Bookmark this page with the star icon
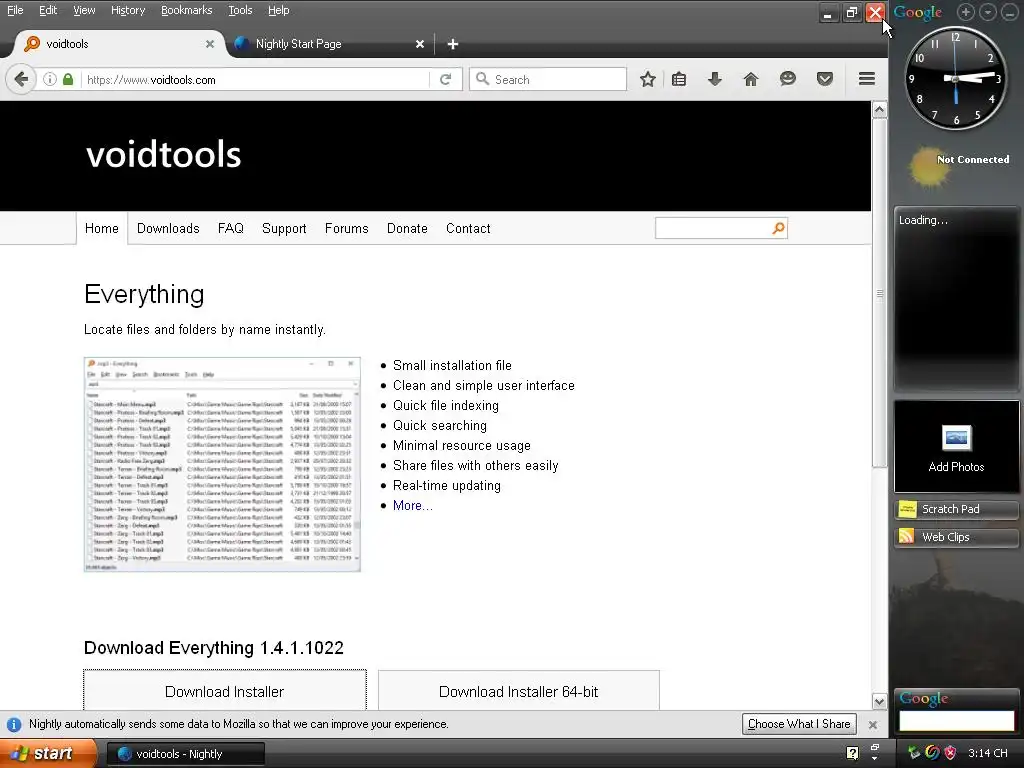Viewport: 1024px width, 768px height. [647, 80]
